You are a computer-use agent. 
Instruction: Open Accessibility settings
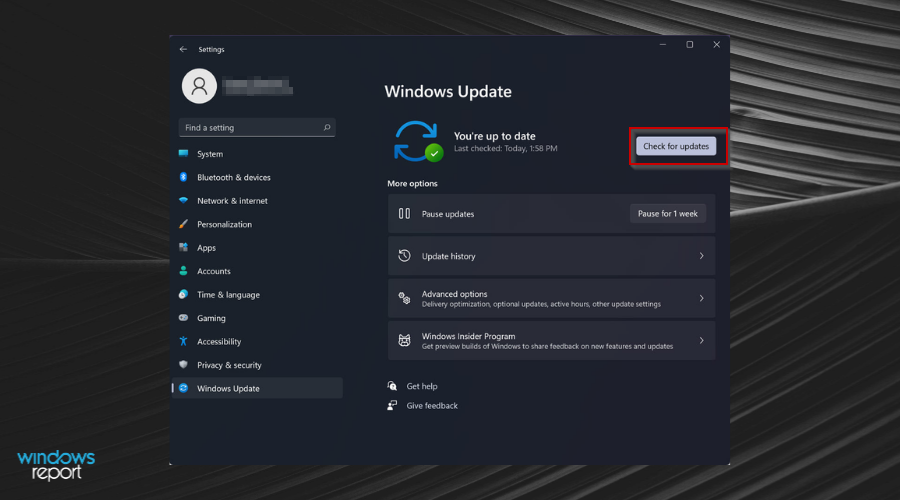point(257,342)
